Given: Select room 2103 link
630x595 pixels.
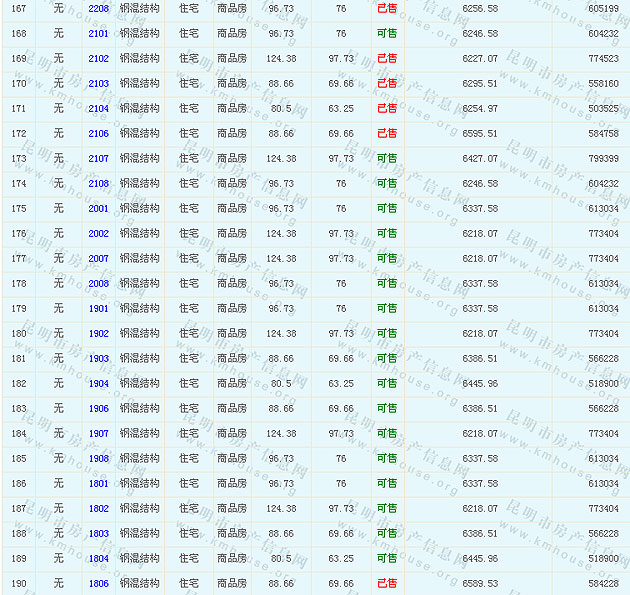Looking at the screenshot, I should (98, 83).
